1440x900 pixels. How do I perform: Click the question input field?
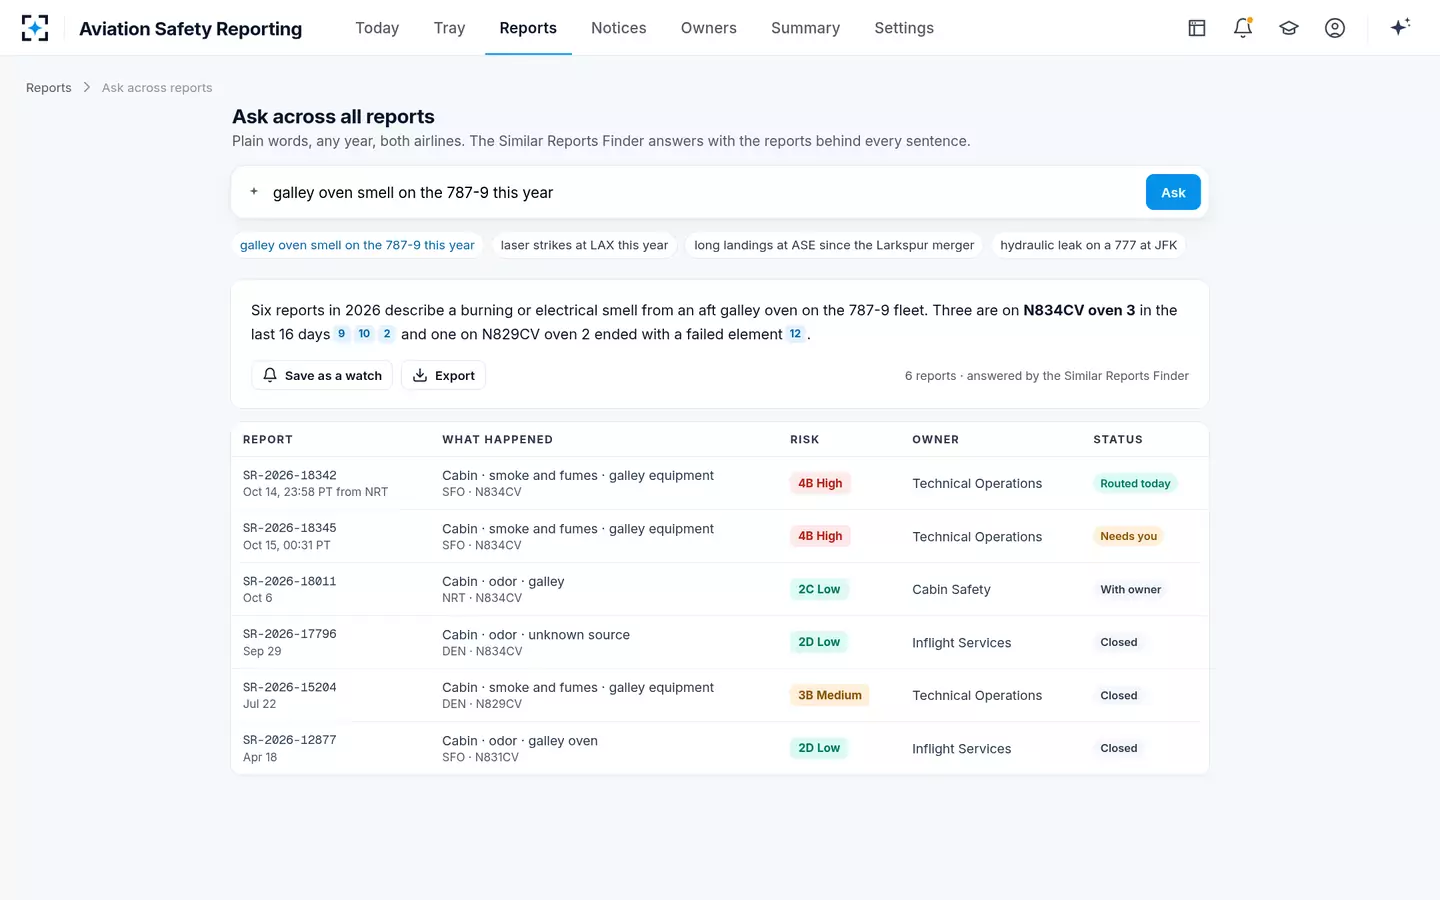pos(704,192)
